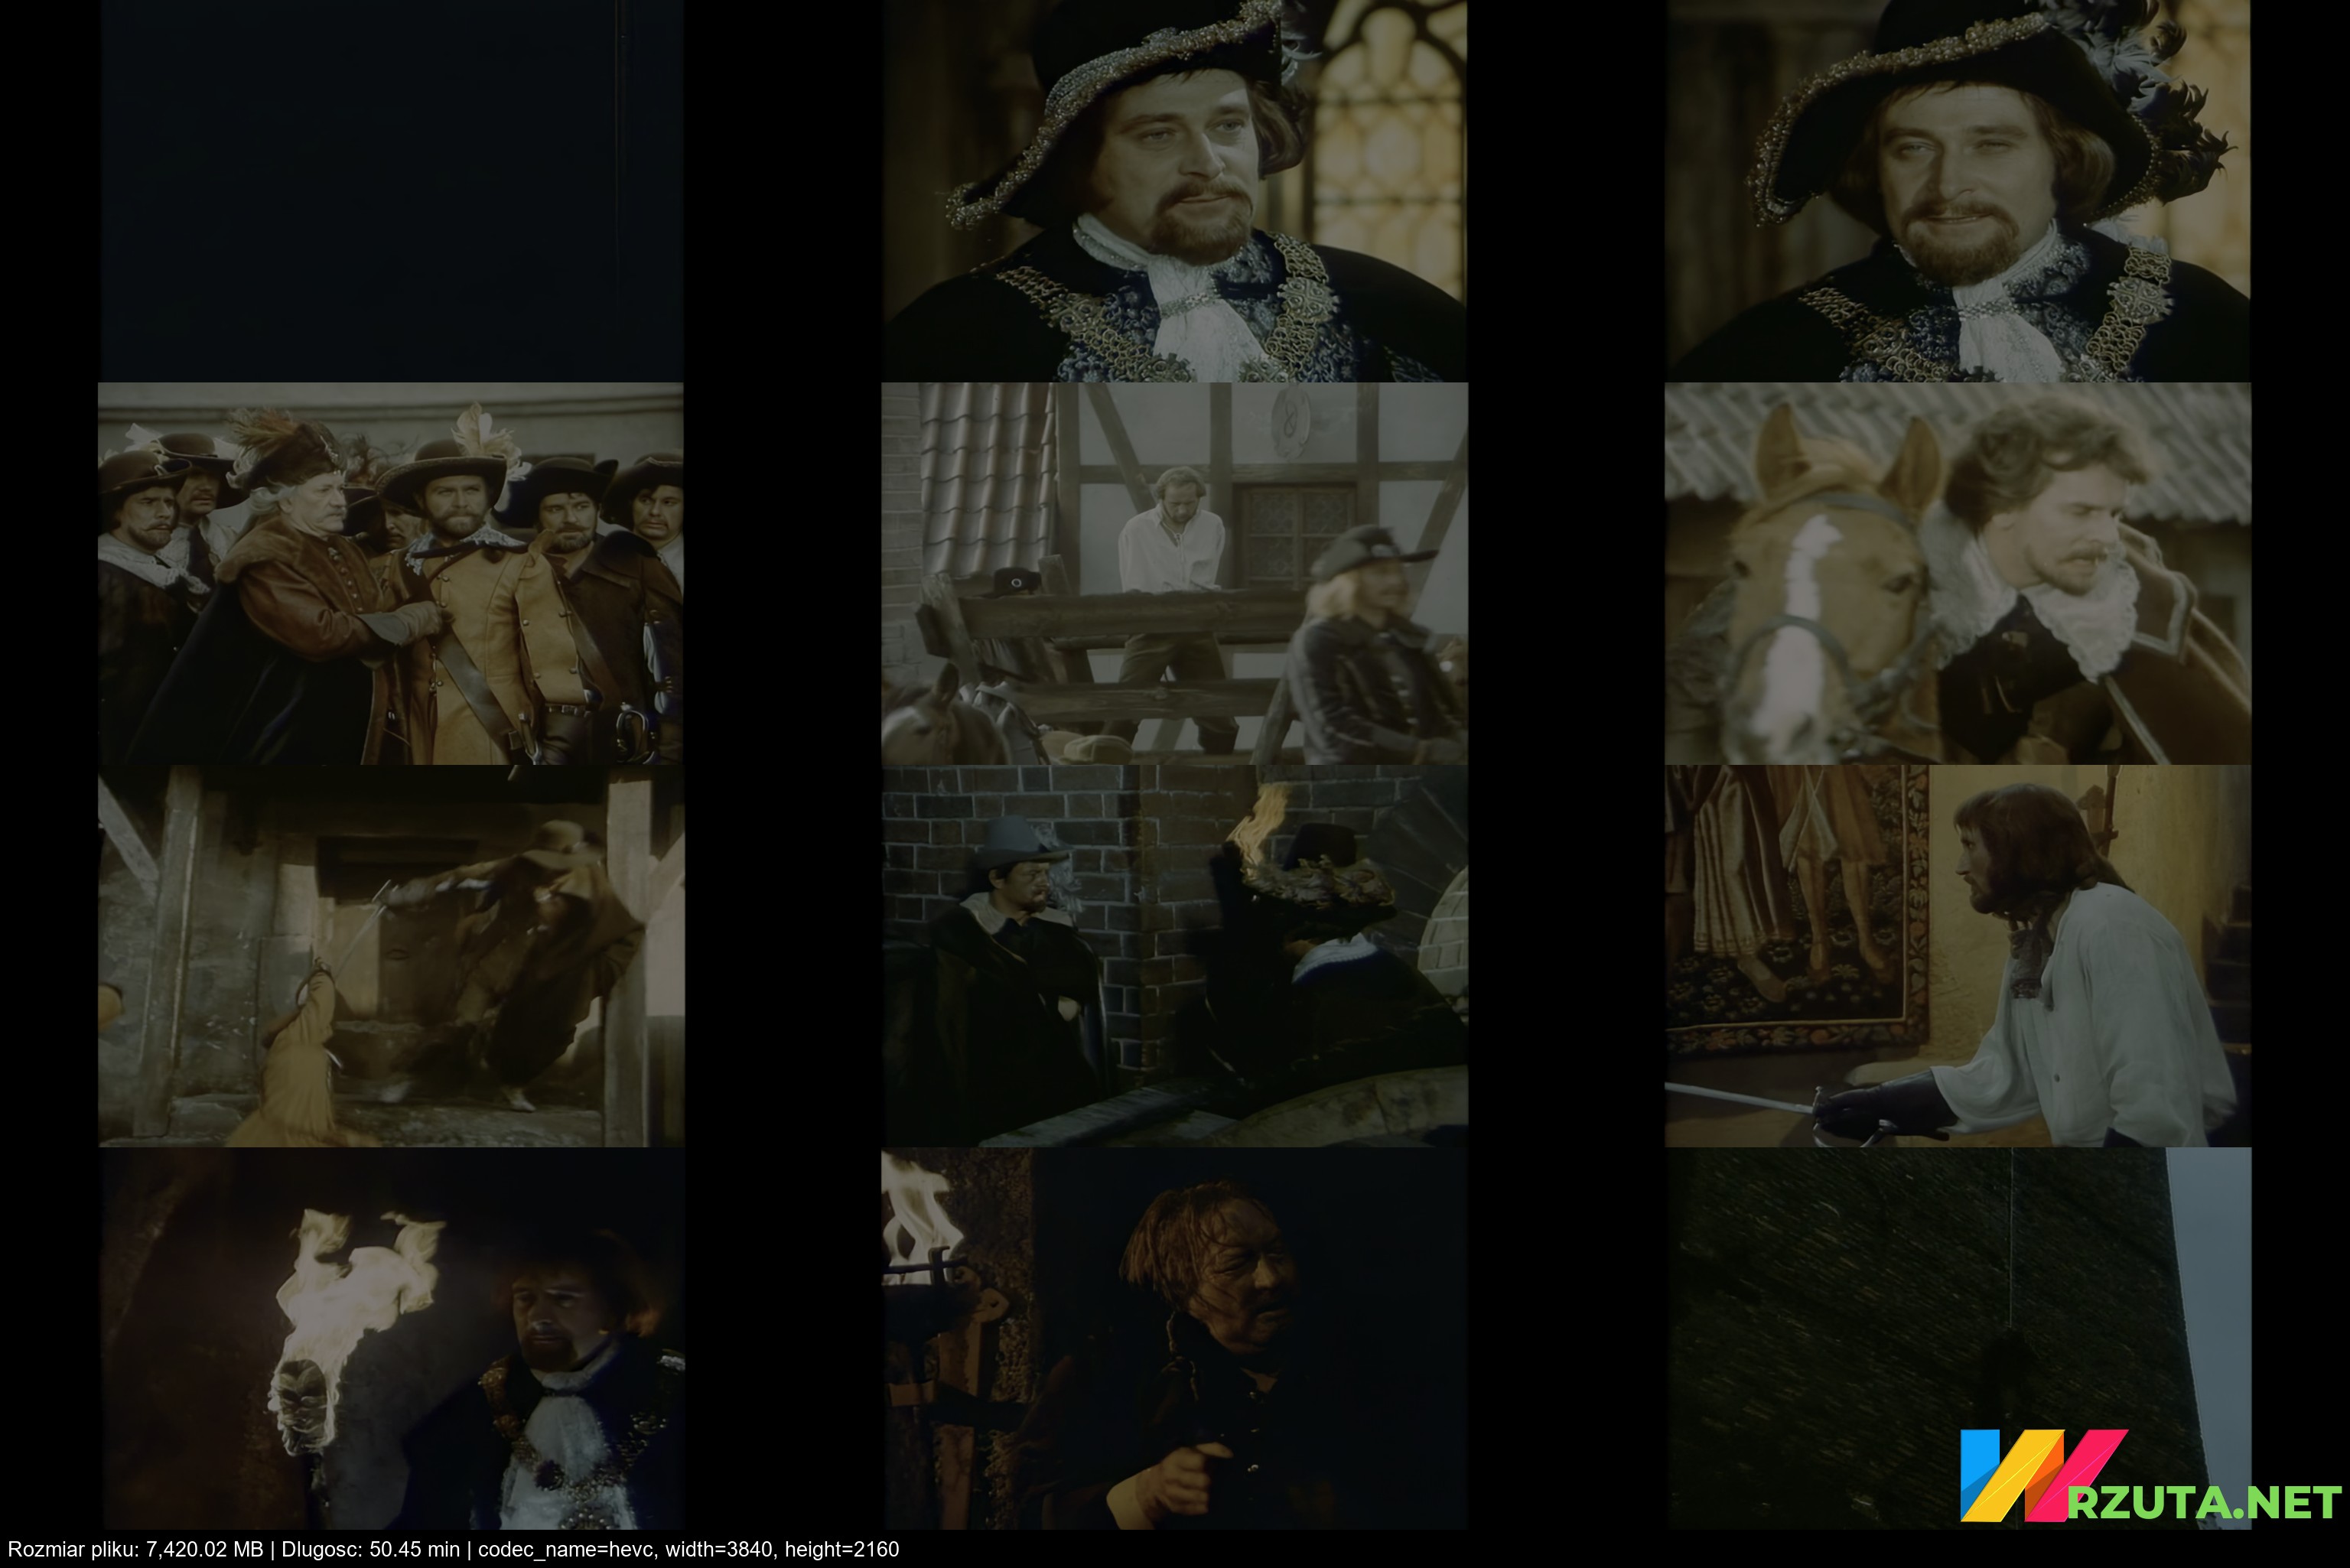Click the all-dark first thumbnail frame

click(x=391, y=190)
